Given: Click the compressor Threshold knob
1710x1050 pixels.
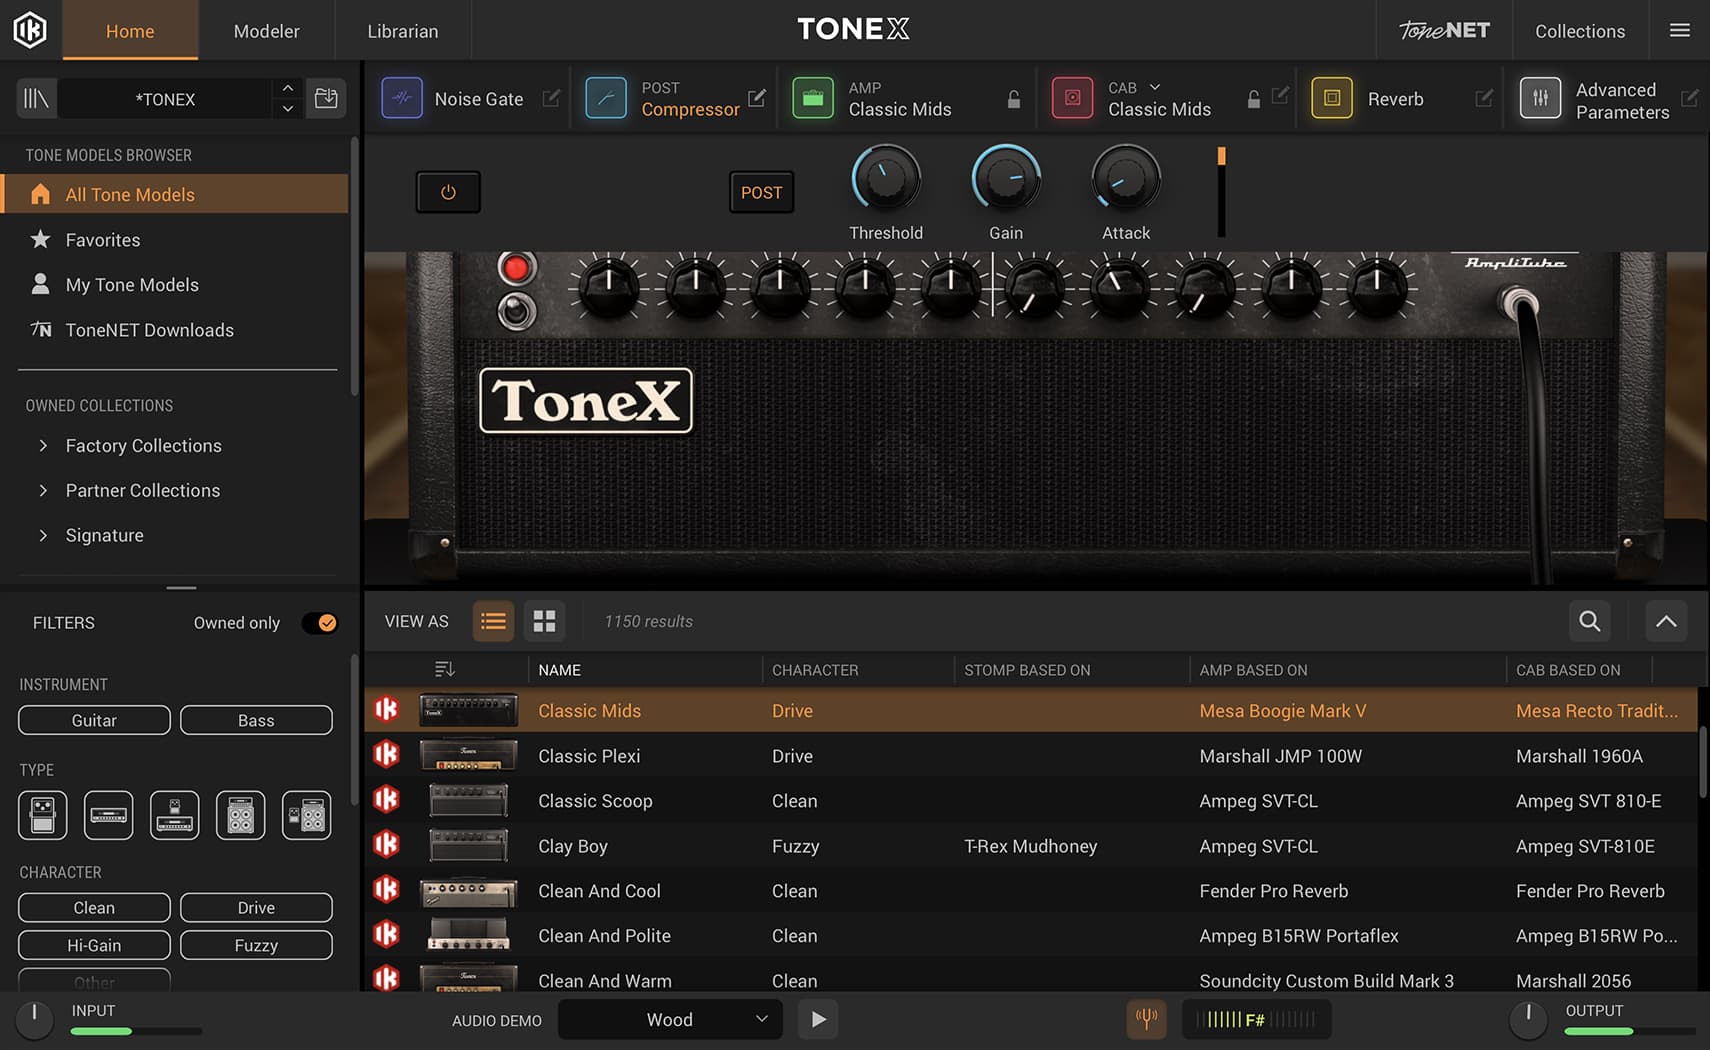Looking at the screenshot, I should 886,180.
